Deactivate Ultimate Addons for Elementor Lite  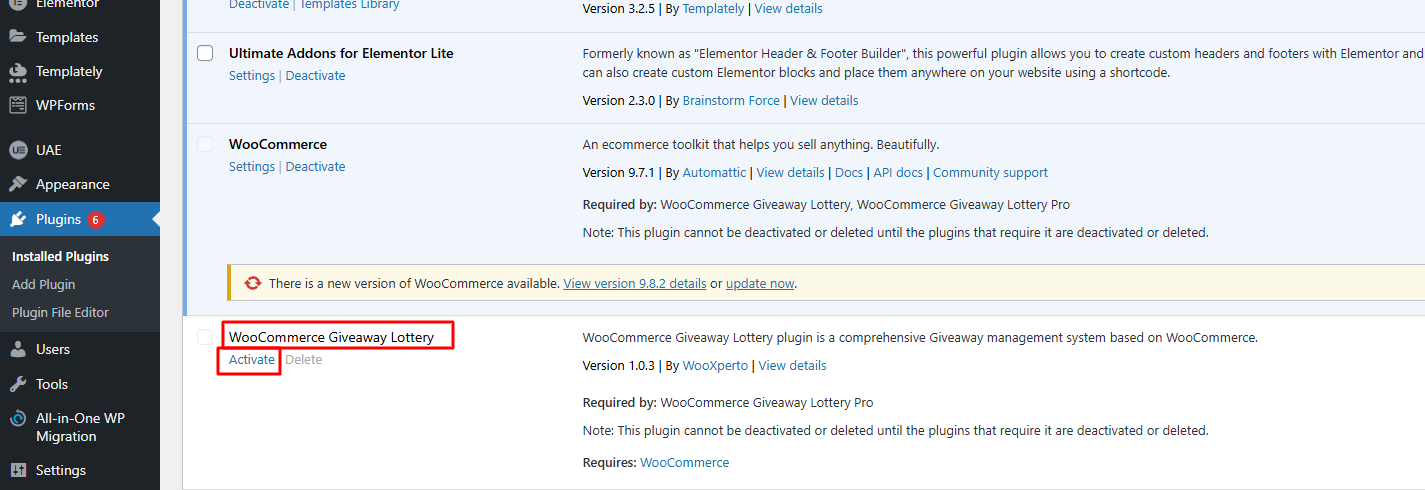[x=315, y=76]
